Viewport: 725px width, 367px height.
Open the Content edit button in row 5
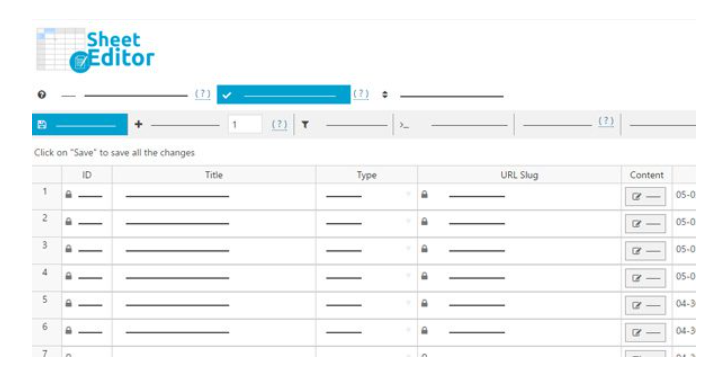(645, 306)
